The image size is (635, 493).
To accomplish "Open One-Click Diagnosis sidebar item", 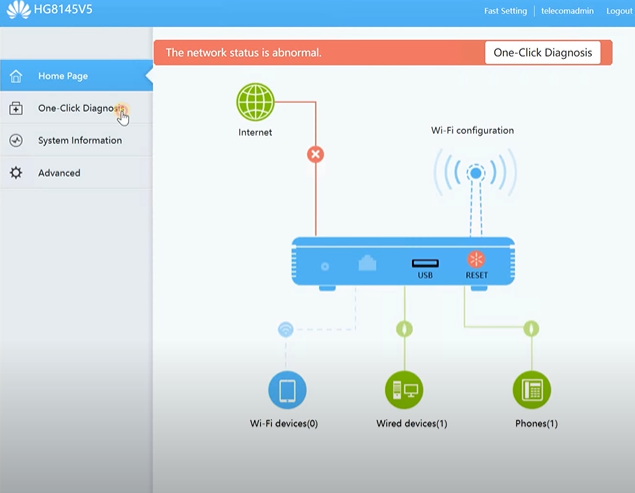I will coord(78,108).
